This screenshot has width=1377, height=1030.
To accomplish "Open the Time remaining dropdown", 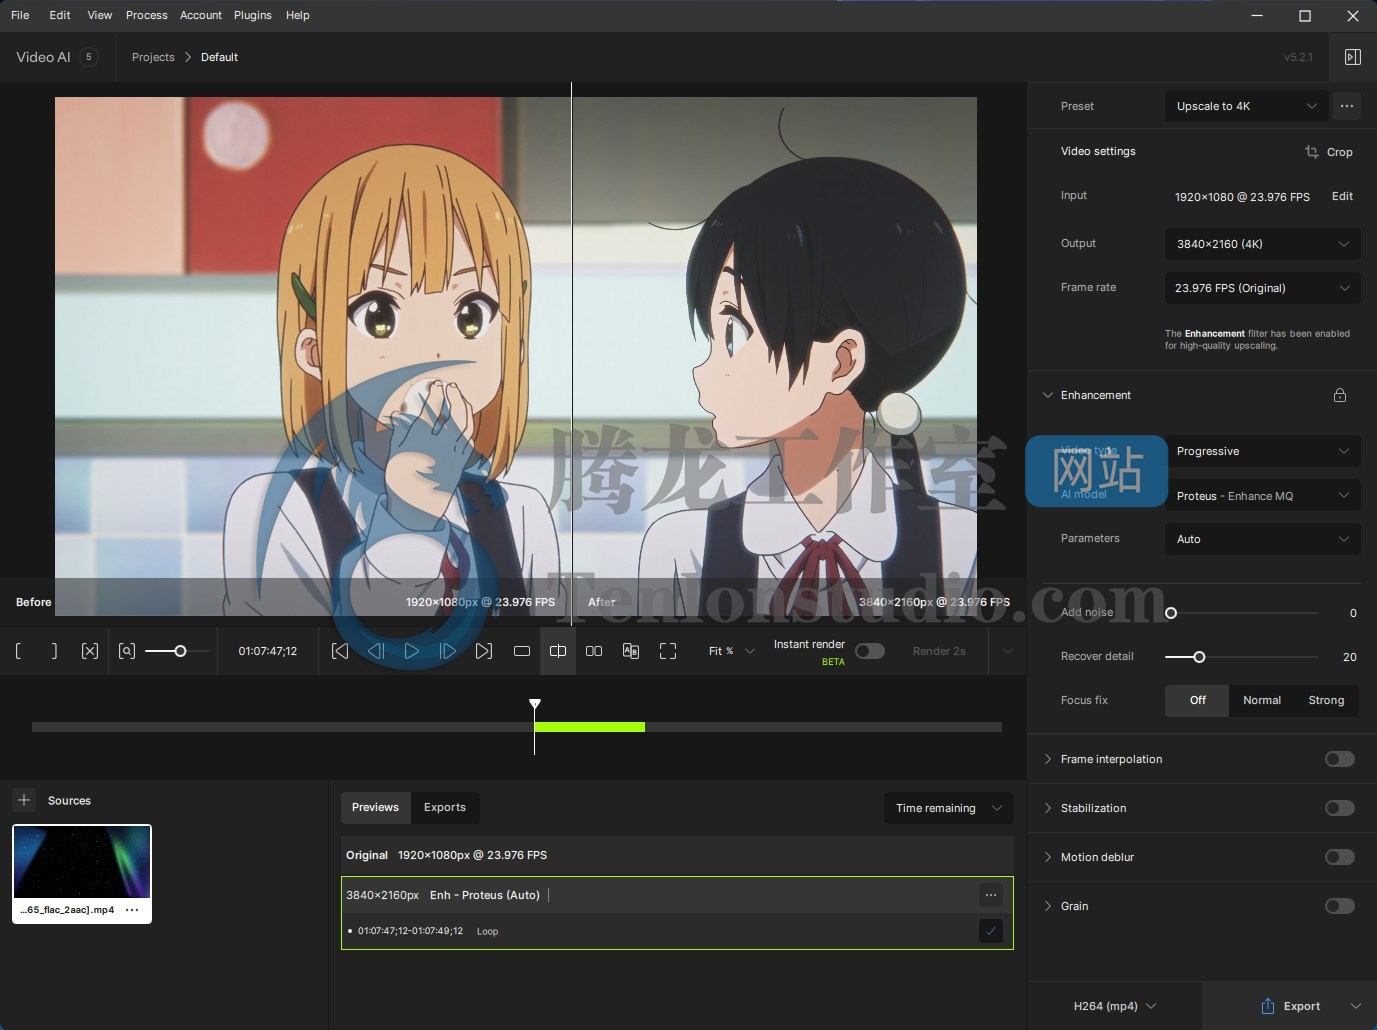I will (x=948, y=808).
